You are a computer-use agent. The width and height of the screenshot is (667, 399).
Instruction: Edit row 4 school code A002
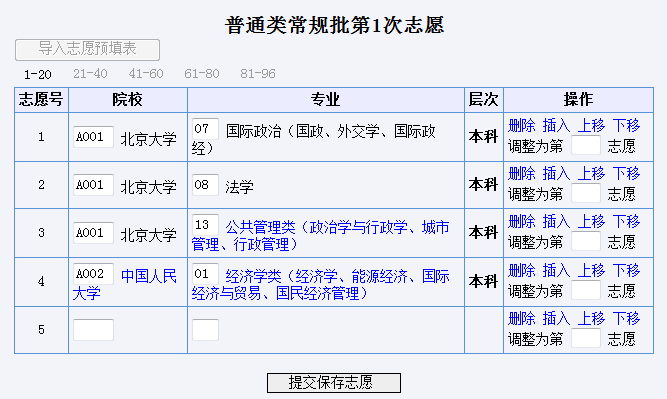[x=93, y=274]
